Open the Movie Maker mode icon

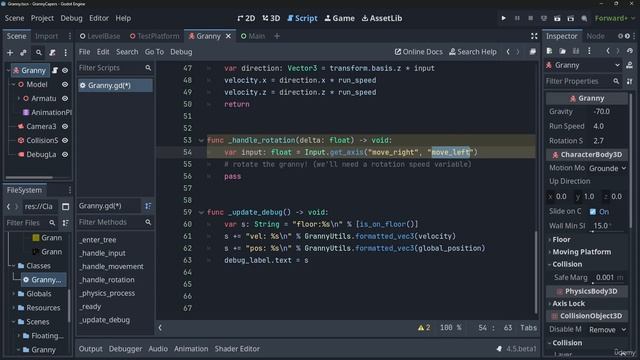click(584, 18)
